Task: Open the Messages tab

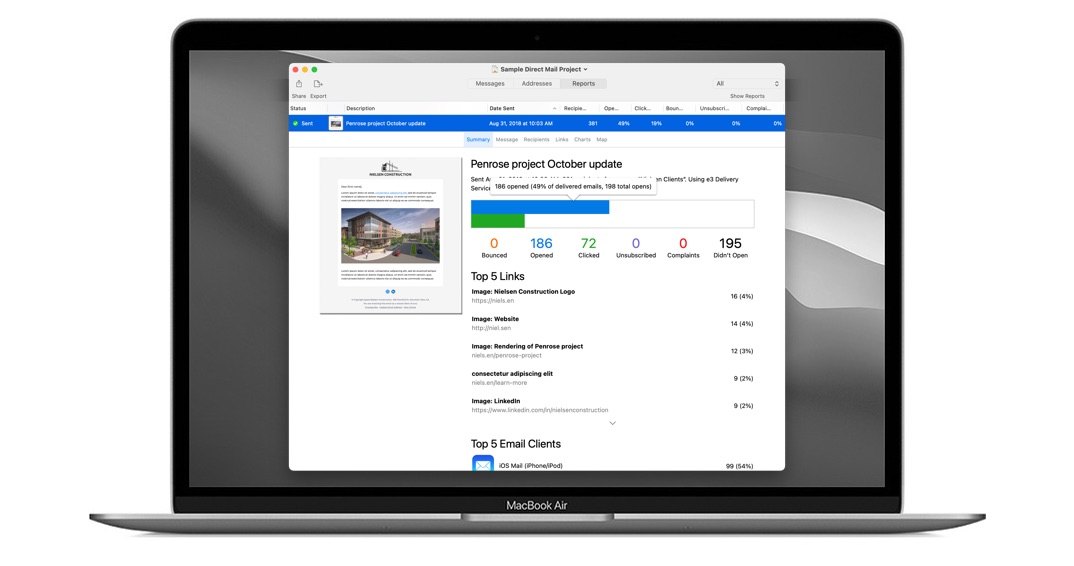Action: click(x=490, y=84)
